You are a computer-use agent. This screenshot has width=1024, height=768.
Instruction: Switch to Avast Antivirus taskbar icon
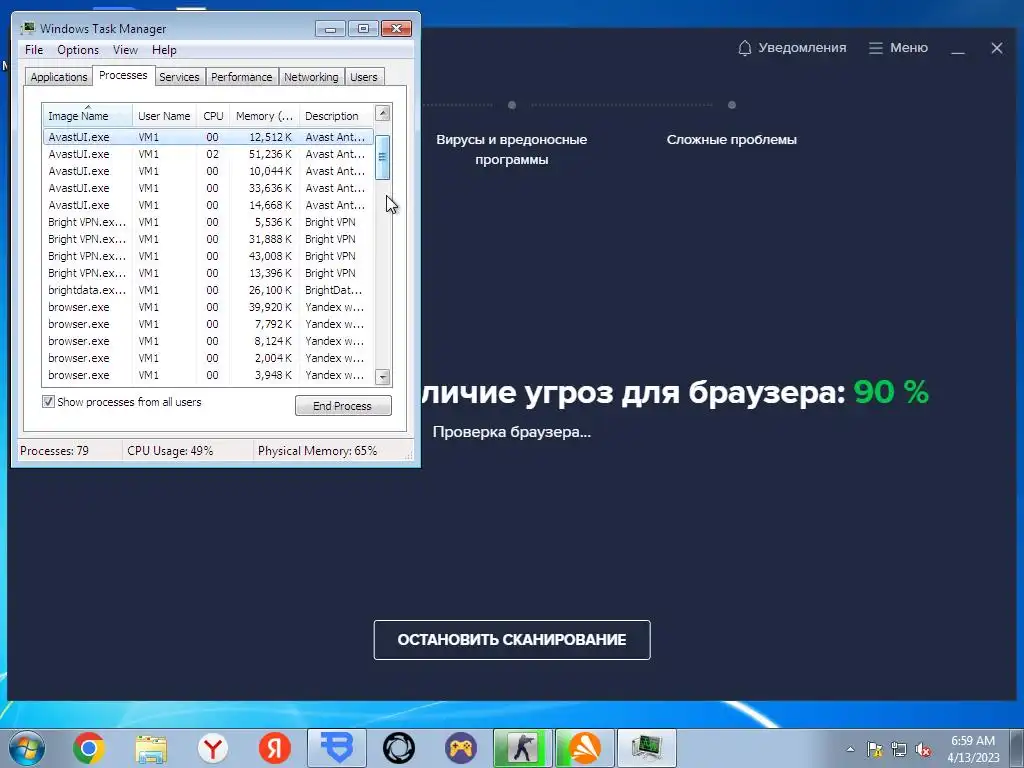(585, 748)
